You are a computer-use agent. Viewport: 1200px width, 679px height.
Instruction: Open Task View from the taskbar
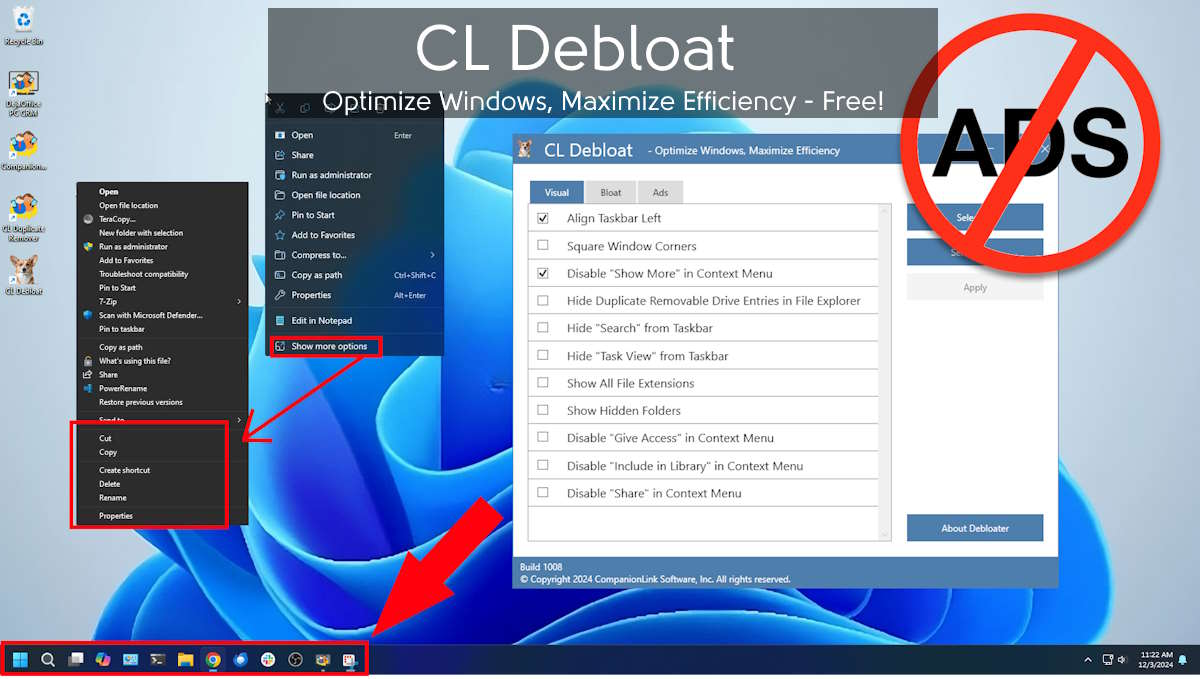pyautogui.click(x=75, y=659)
